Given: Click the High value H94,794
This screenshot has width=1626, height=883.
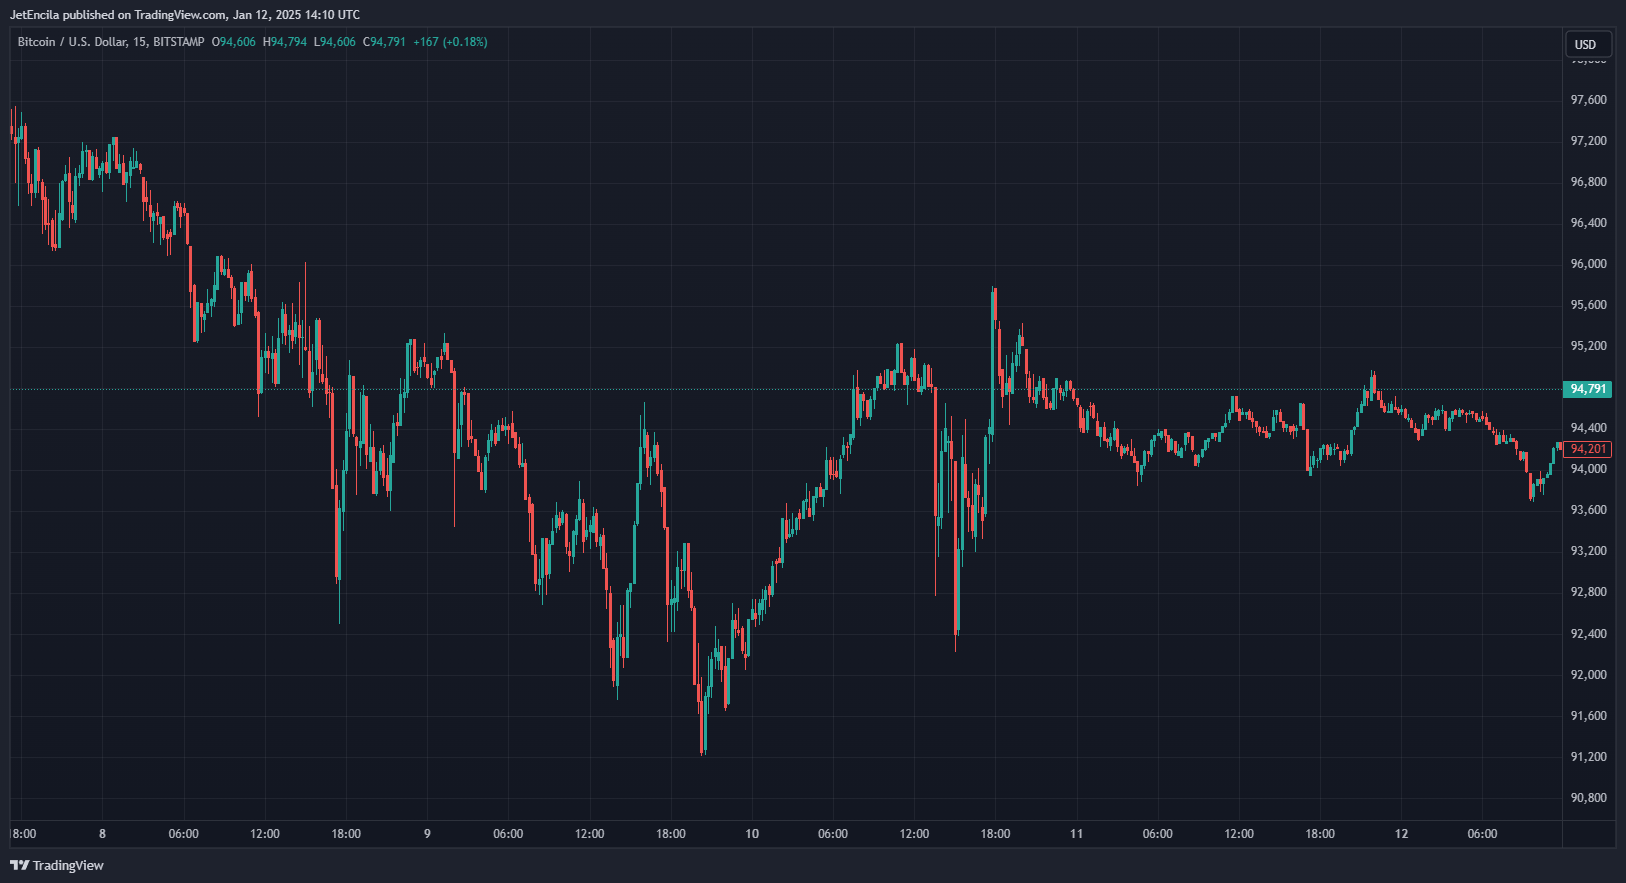Looking at the screenshot, I should [x=285, y=42].
